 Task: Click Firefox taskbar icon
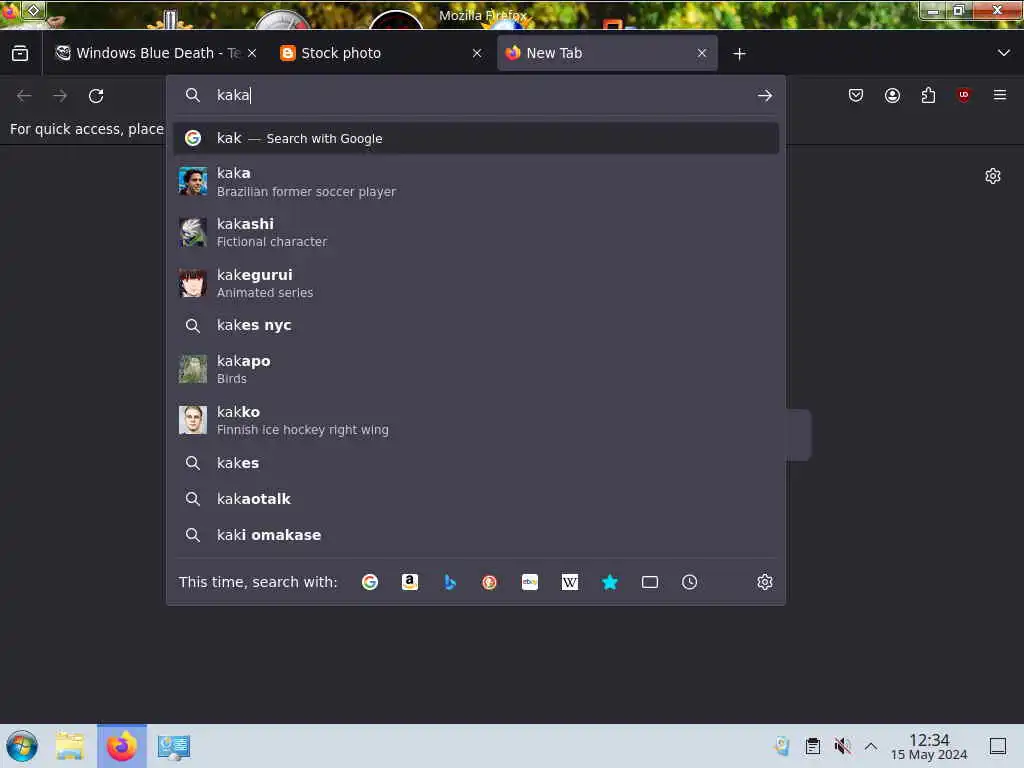[x=122, y=746]
